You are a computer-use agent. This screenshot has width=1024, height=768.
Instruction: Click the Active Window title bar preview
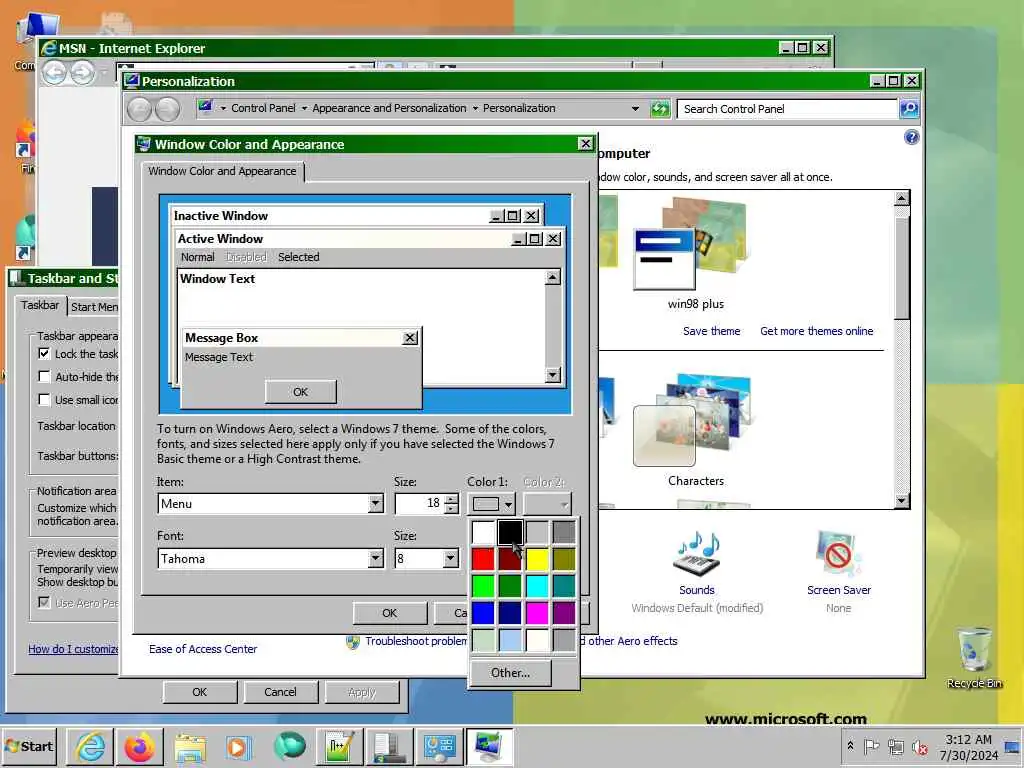[x=369, y=239]
